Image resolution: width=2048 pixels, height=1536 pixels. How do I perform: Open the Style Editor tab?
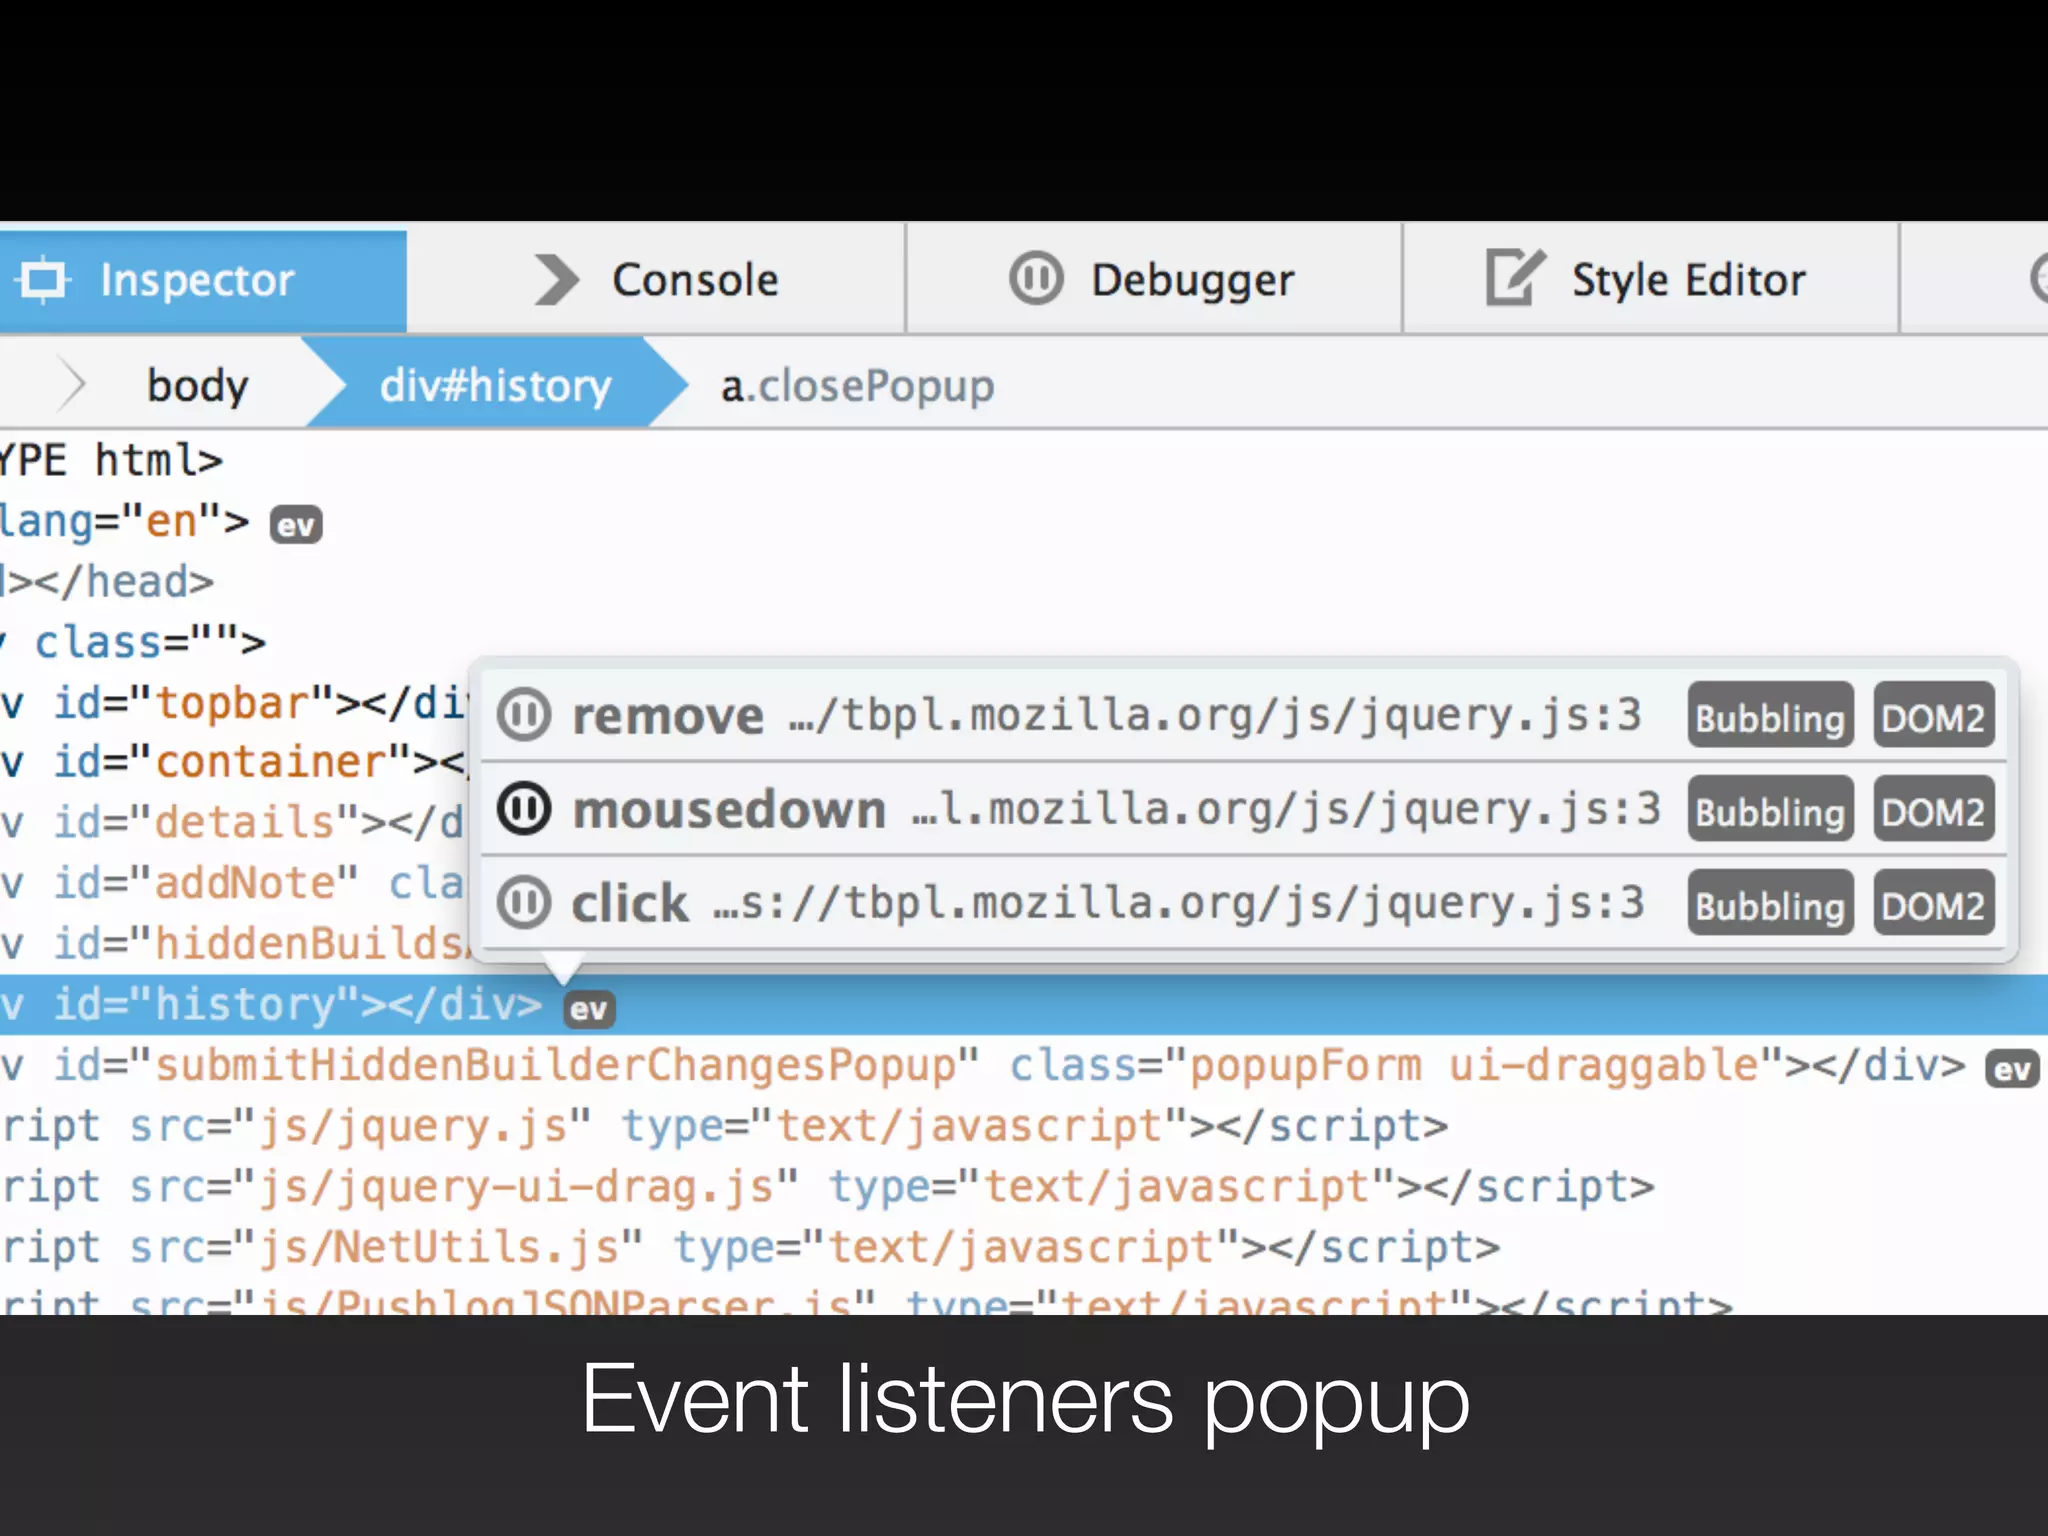coord(1650,280)
